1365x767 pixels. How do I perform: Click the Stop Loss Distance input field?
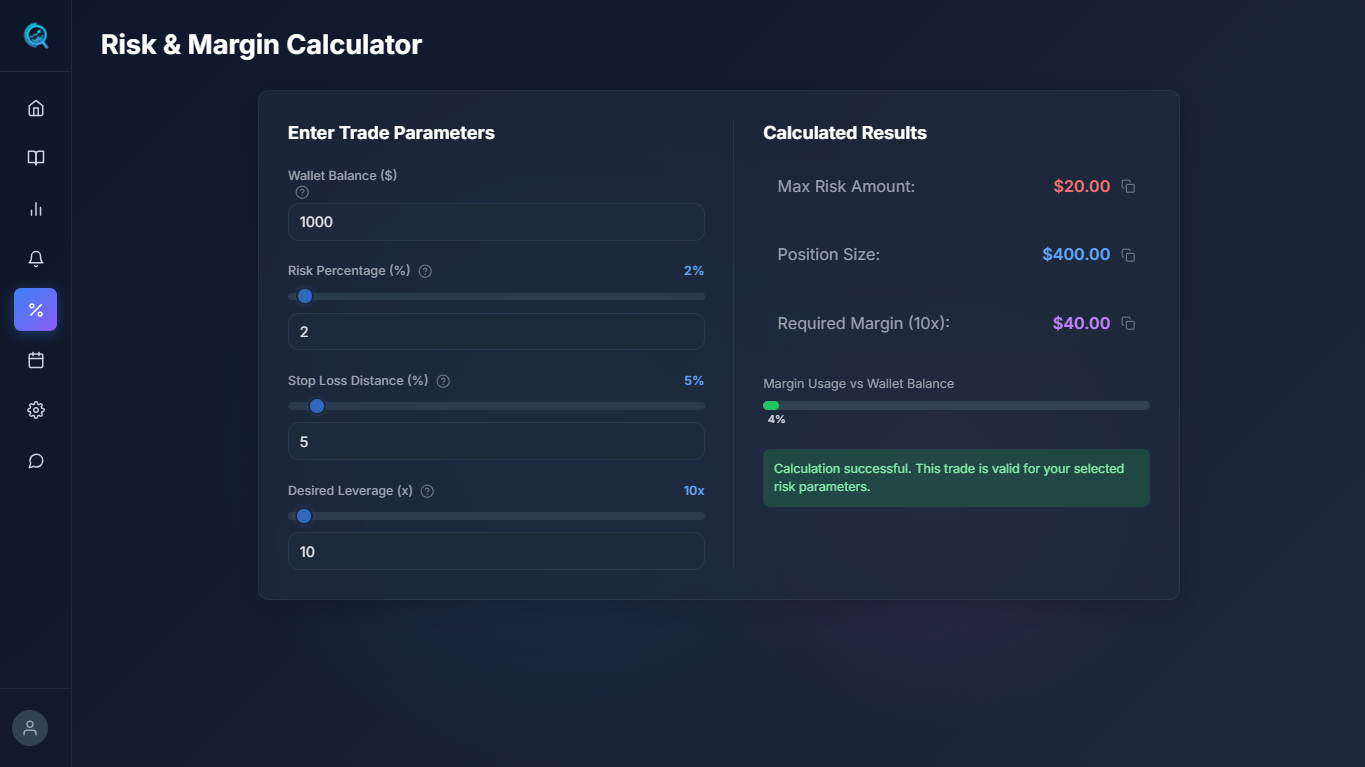click(x=496, y=441)
